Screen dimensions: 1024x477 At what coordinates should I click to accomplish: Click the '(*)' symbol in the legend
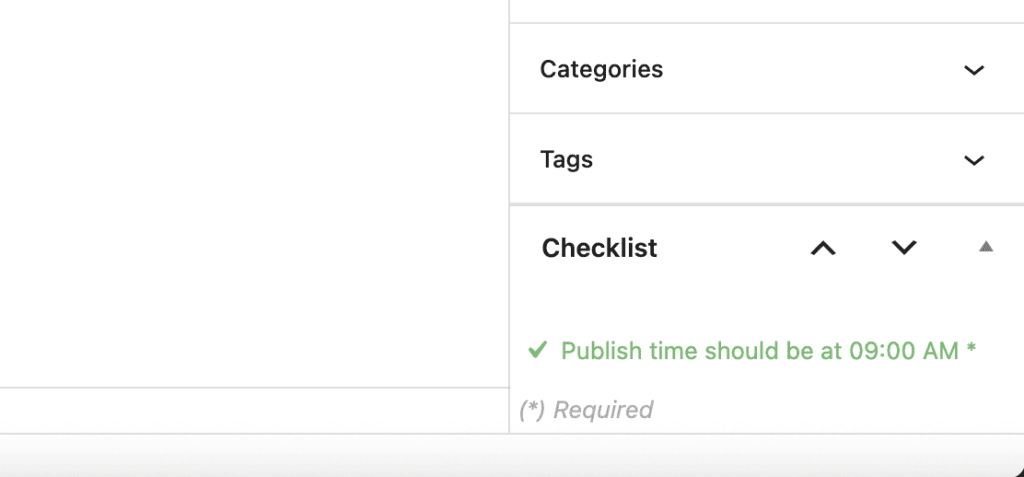532,410
